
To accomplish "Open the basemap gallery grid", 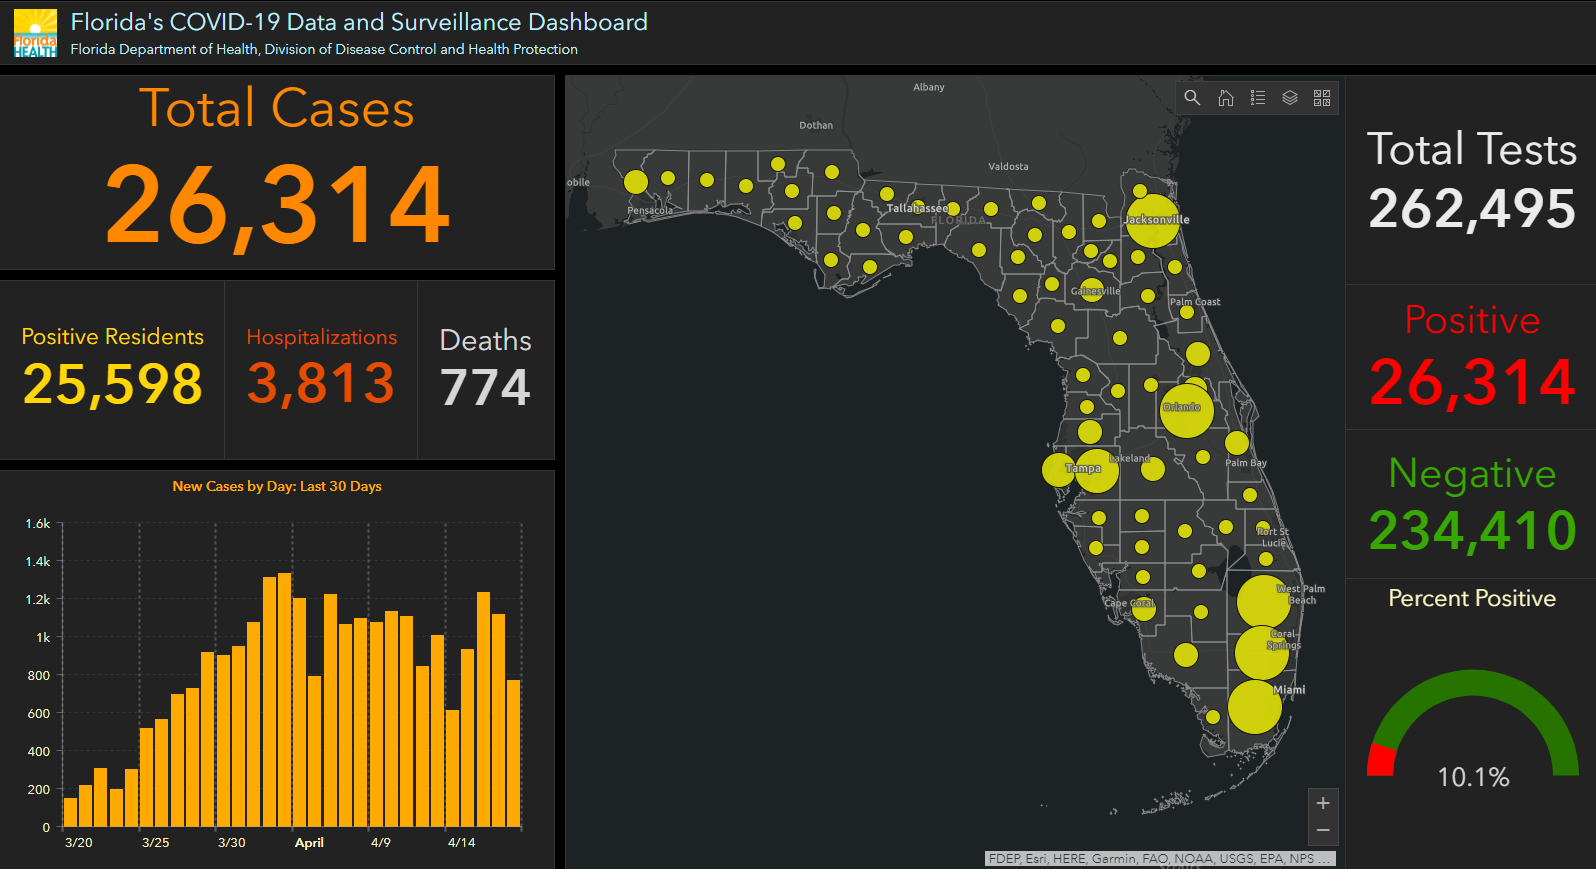I will point(1322,98).
